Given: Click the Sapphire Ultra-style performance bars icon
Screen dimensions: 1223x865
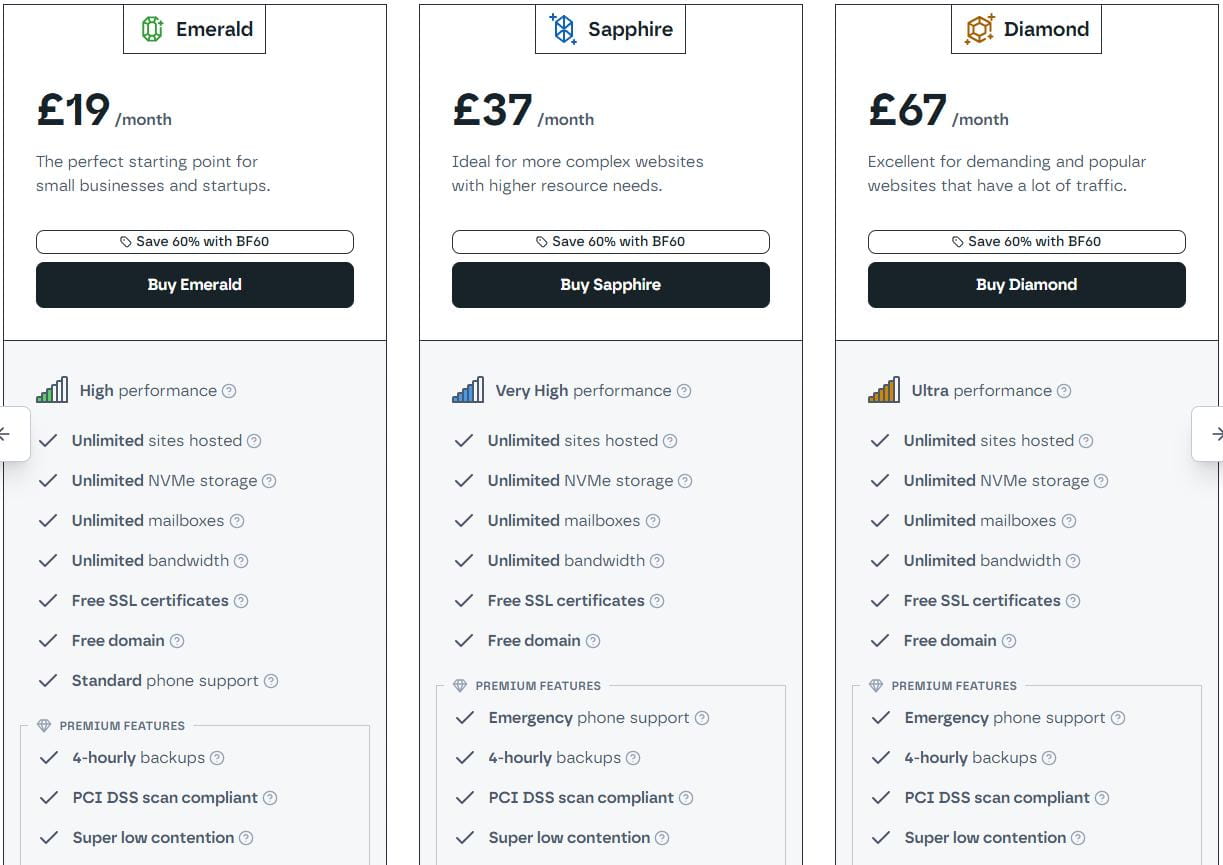Looking at the screenshot, I should pos(468,390).
